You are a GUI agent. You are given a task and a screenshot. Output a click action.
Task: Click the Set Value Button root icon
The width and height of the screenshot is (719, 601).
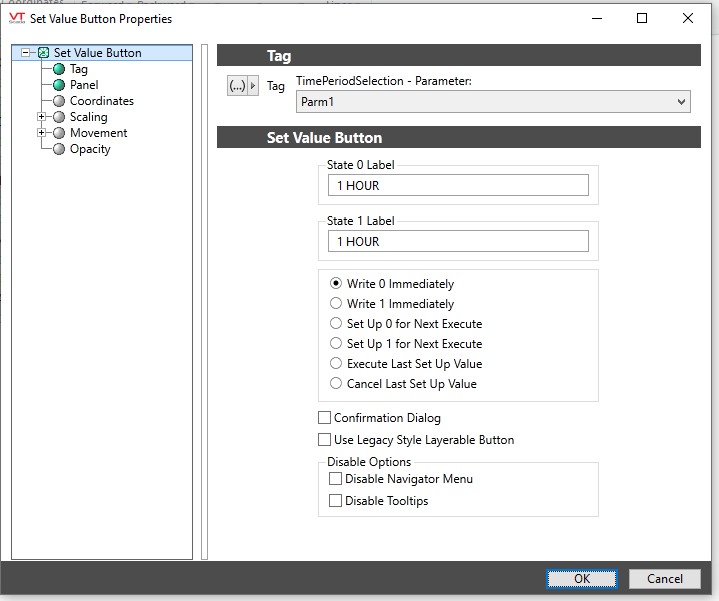point(43,53)
